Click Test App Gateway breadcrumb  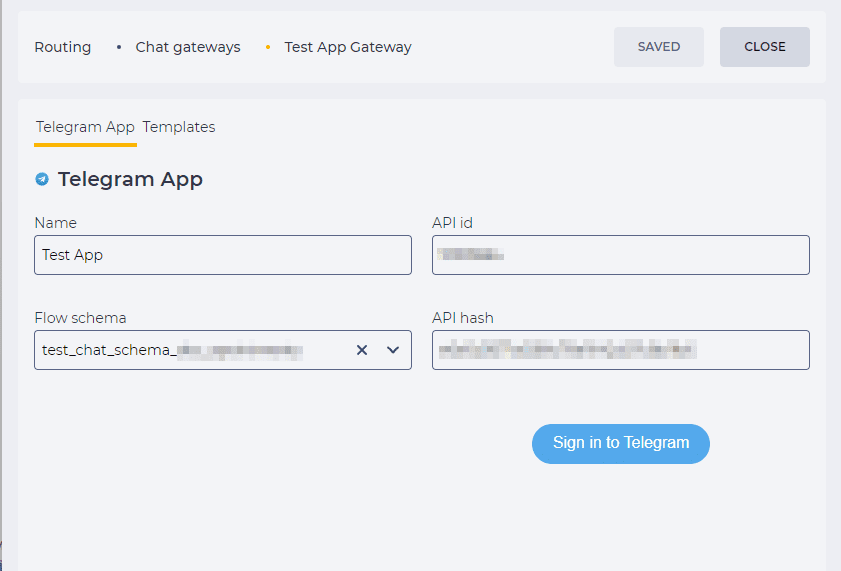[348, 47]
